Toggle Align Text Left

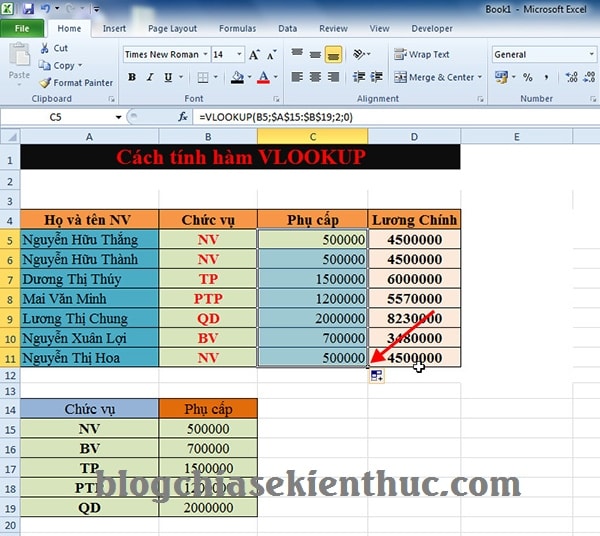coord(297,77)
